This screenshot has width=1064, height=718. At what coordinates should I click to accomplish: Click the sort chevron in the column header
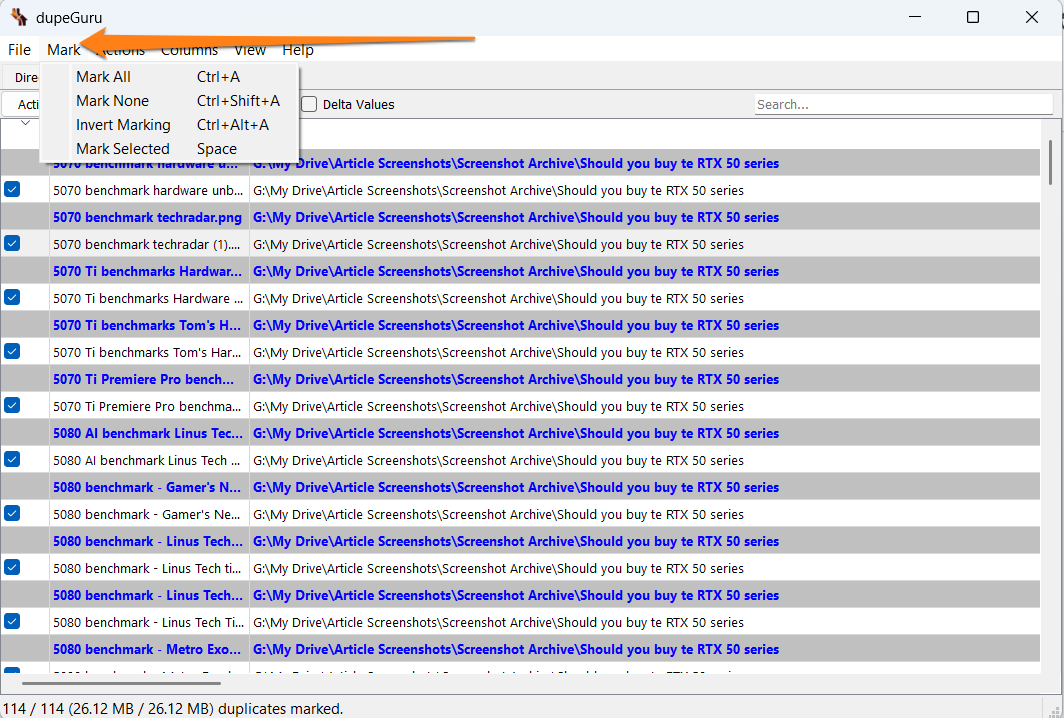(x=25, y=123)
